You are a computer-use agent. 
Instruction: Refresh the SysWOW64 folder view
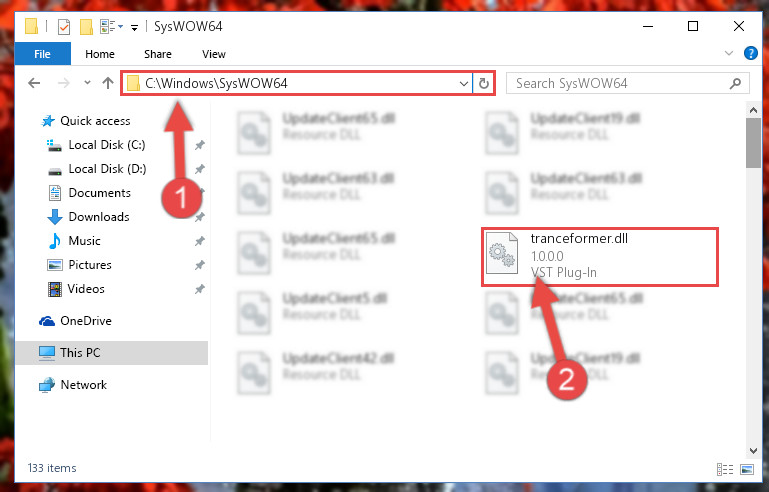pyautogui.click(x=484, y=83)
